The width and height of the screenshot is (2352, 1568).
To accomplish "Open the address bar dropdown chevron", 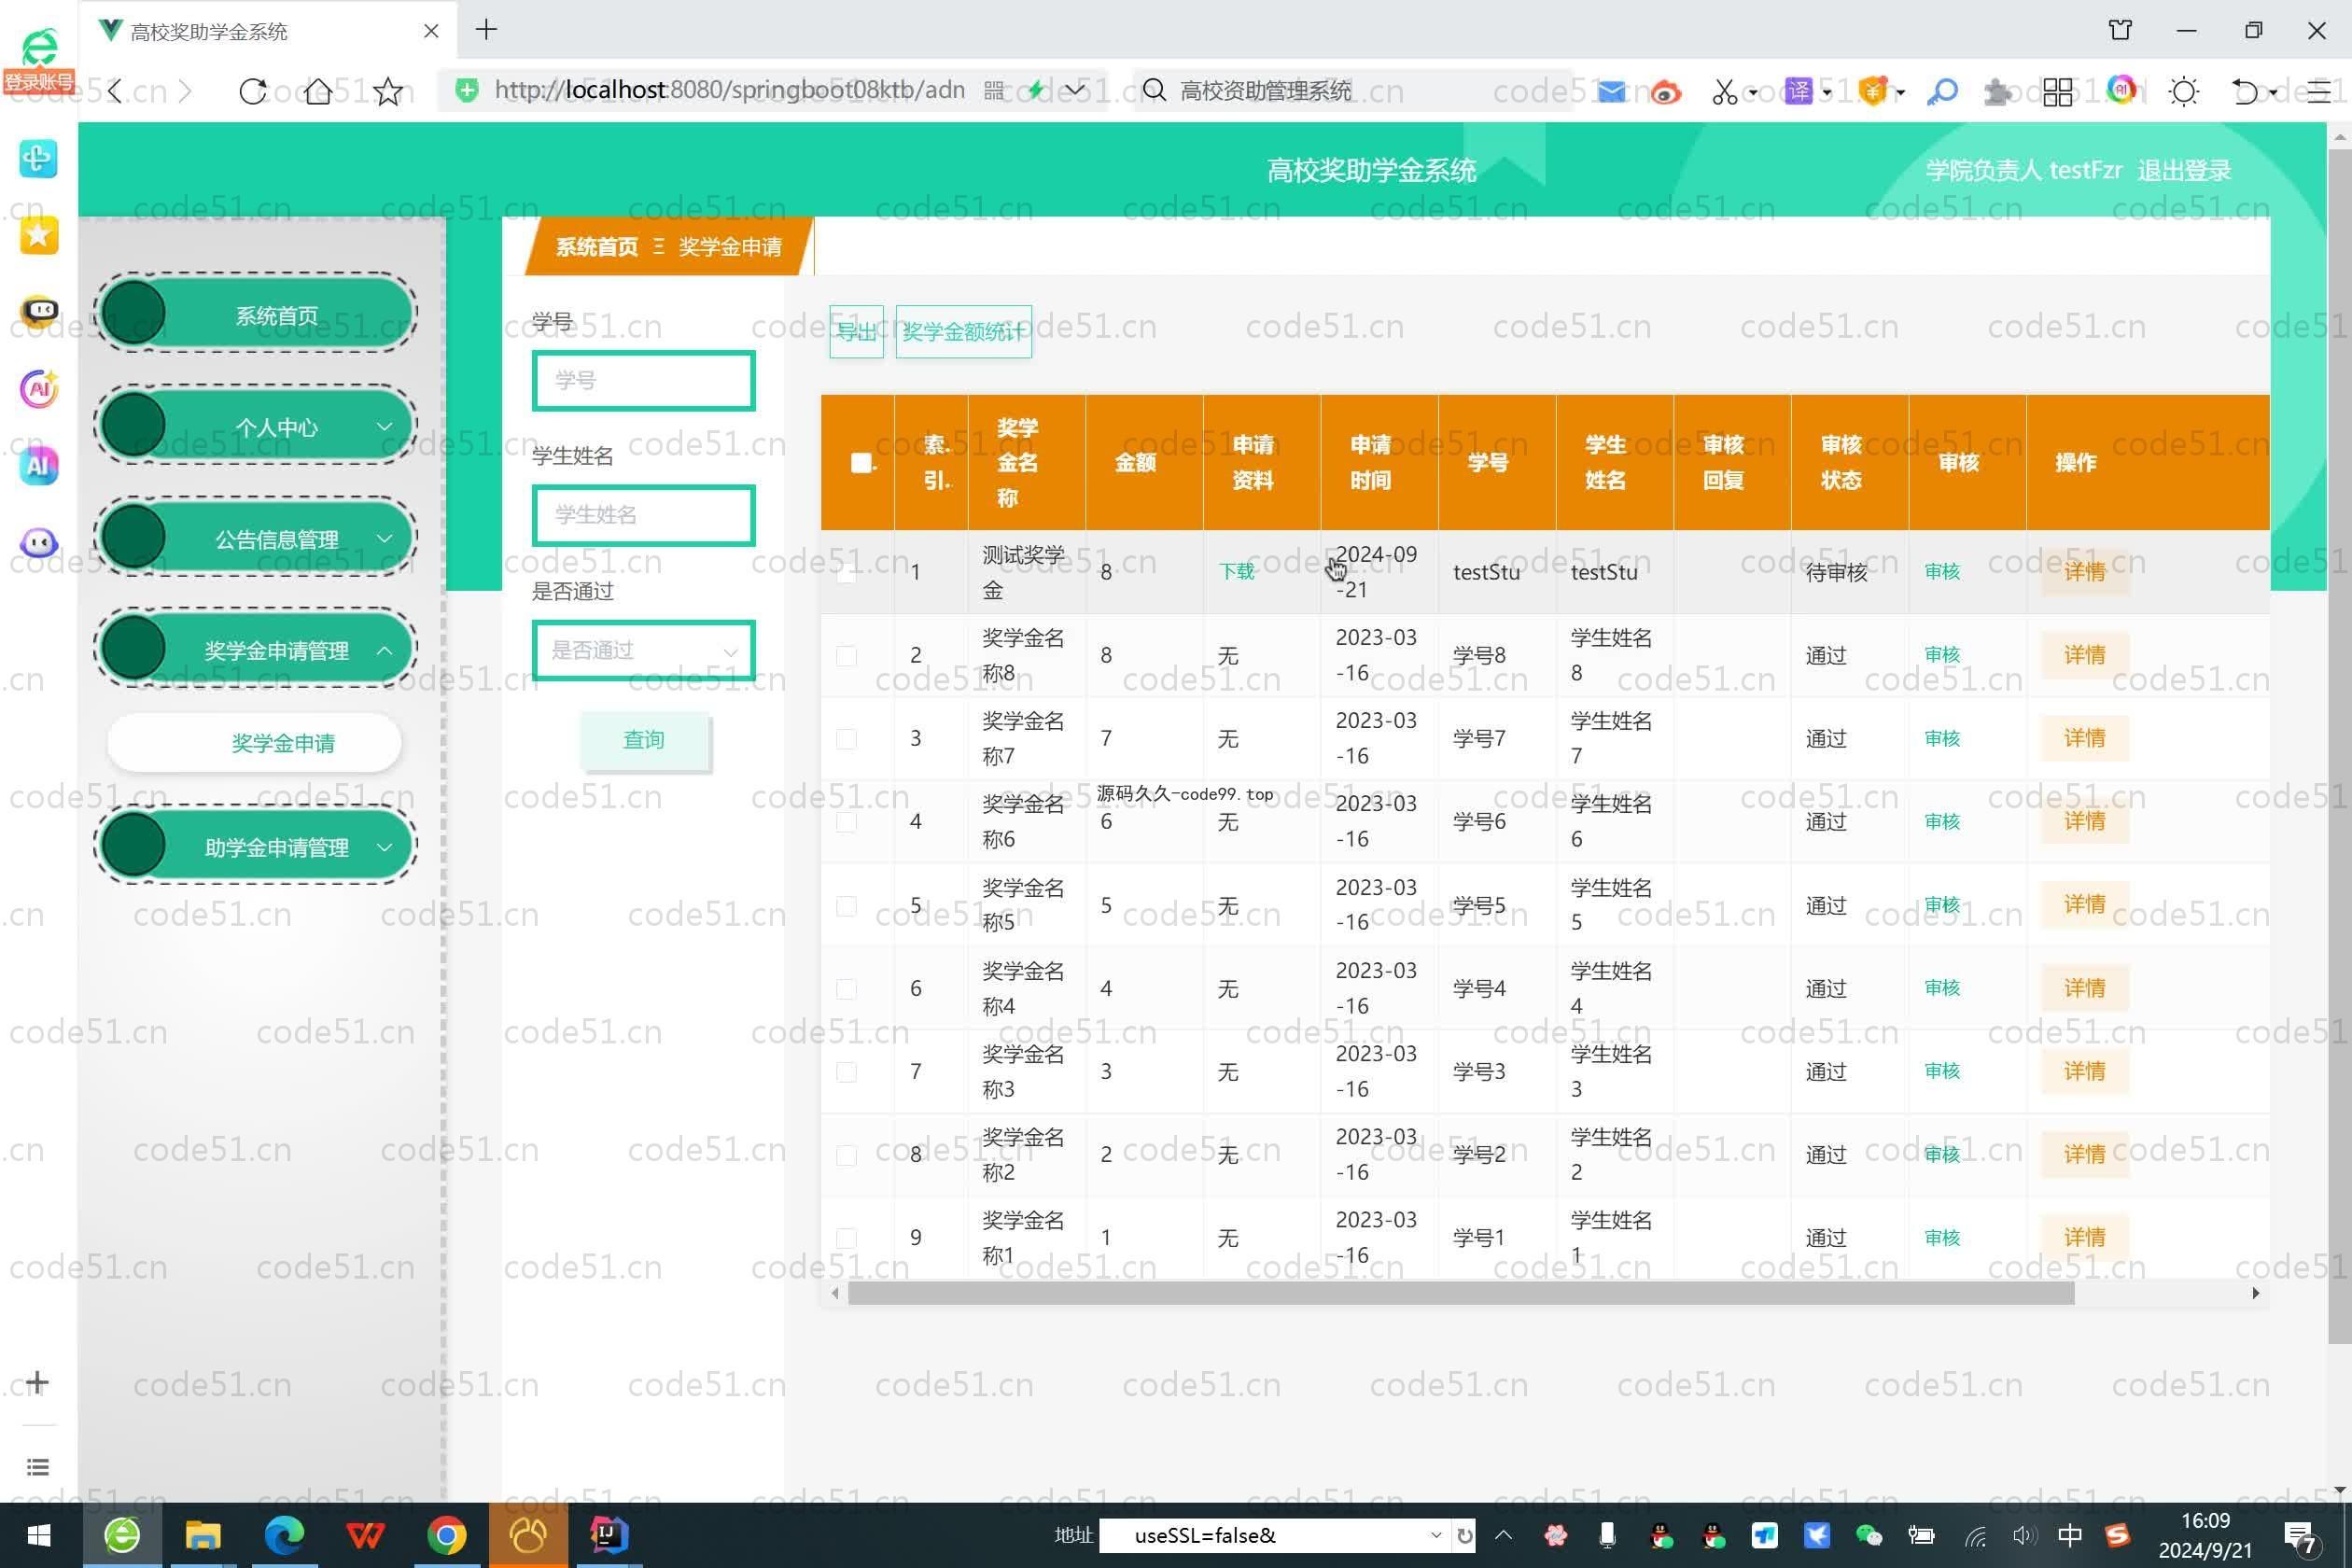I will point(1074,90).
